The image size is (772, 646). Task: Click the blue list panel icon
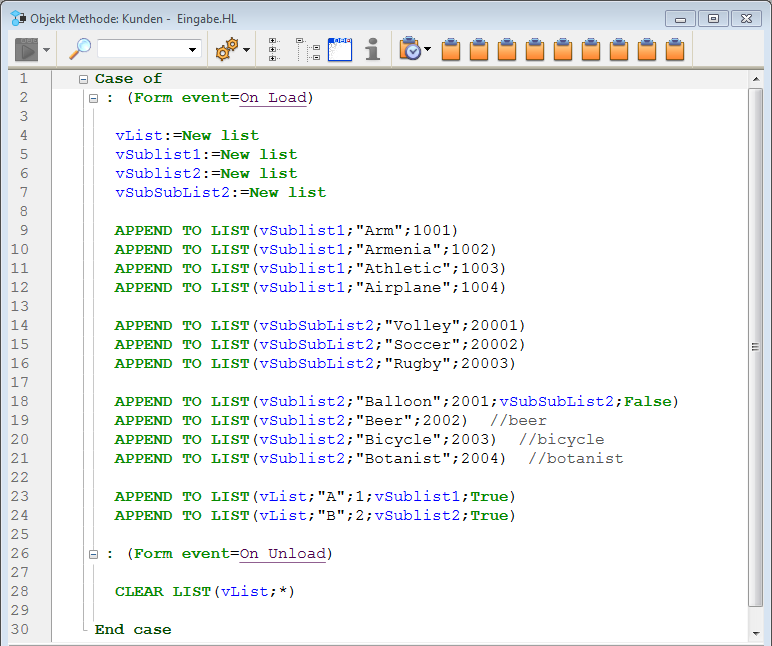pyautogui.click(x=340, y=49)
